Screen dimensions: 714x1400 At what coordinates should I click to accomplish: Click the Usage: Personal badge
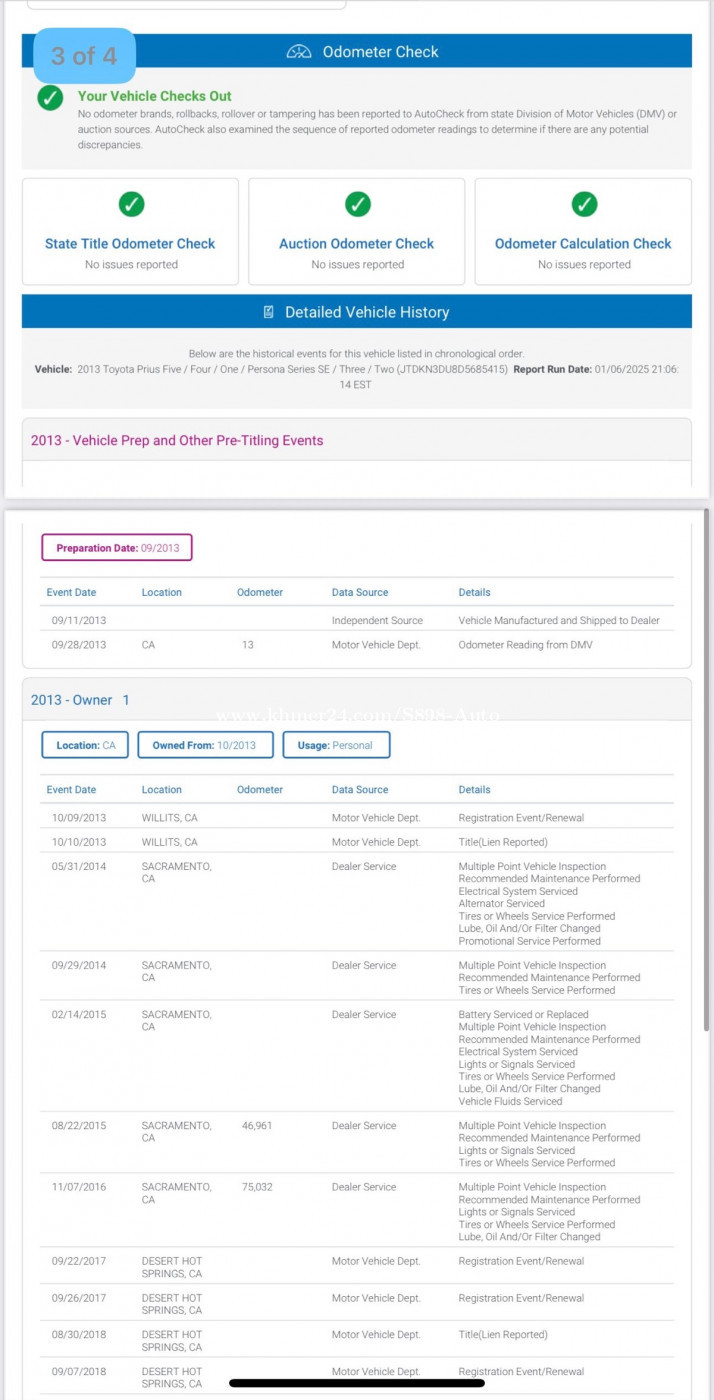pyautogui.click(x=336, y=745)
